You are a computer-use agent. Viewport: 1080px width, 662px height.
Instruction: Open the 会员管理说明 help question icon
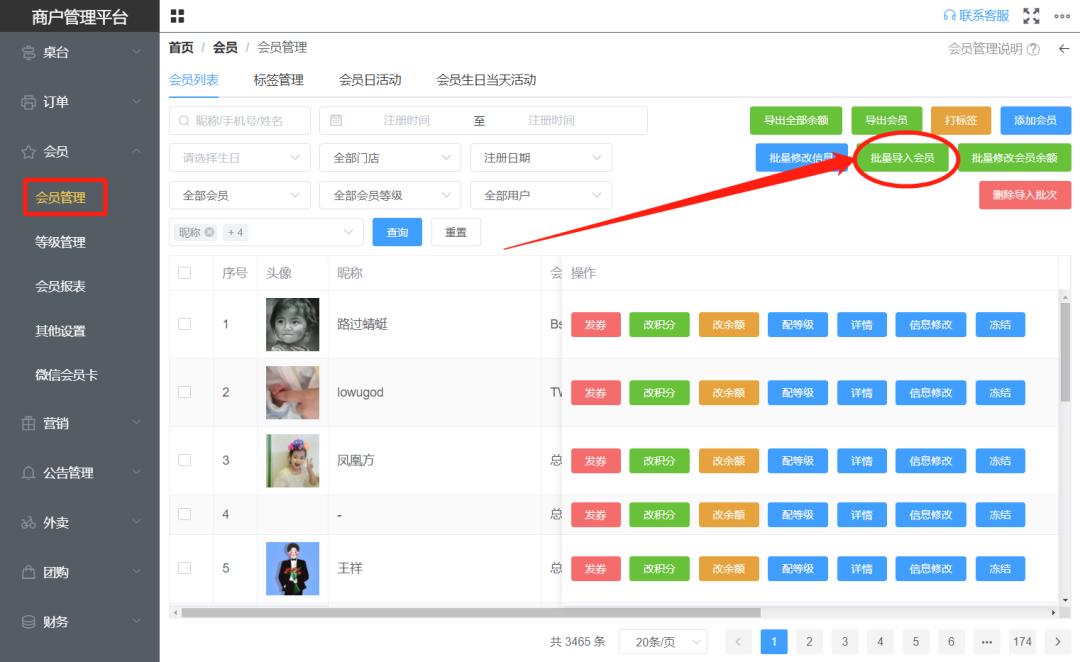[1033, 49]
